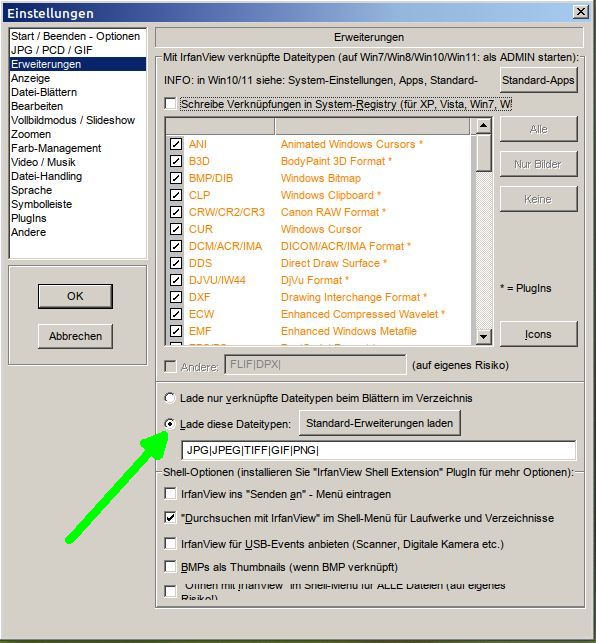The width and height of the screenshot is (596, 643).
Task: Select Lade diese Dateitypen radio button
Action: [169, 424]
